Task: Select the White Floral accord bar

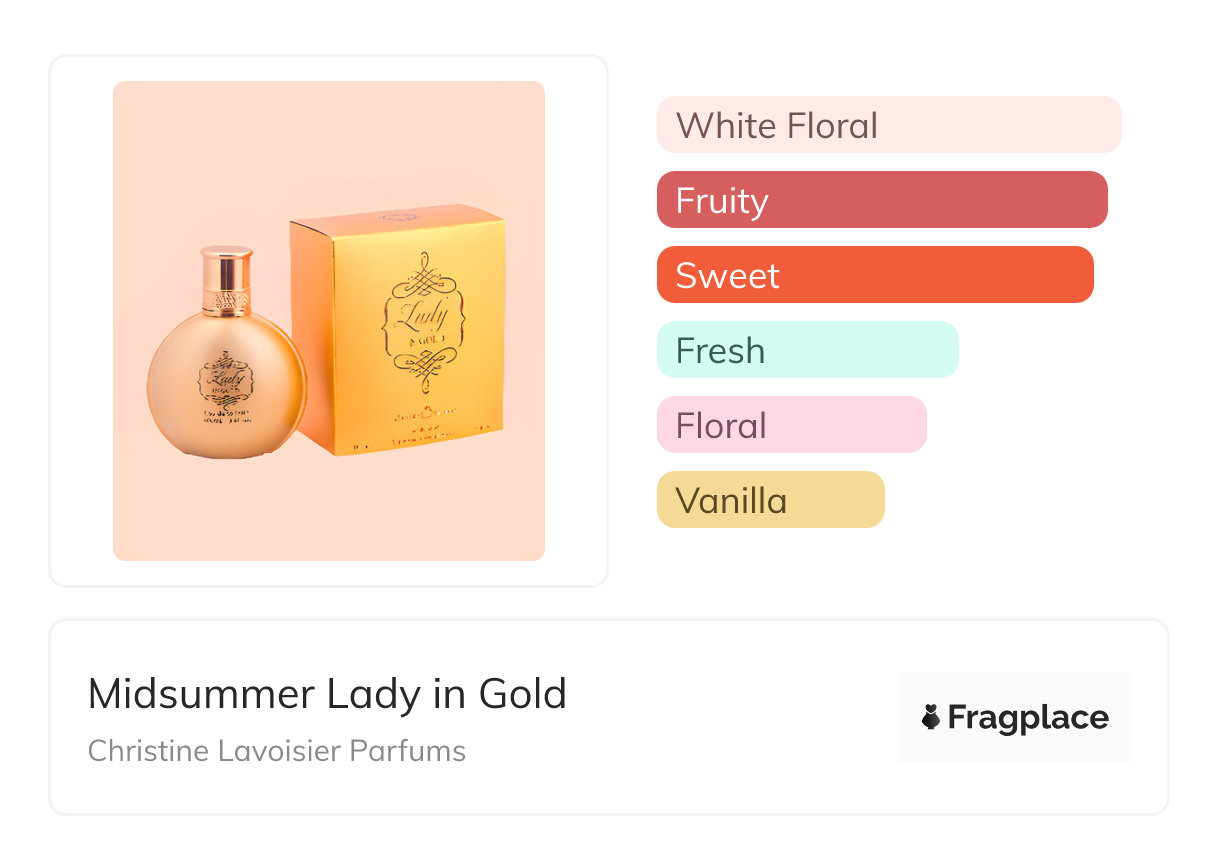Action: pos(888,125)
